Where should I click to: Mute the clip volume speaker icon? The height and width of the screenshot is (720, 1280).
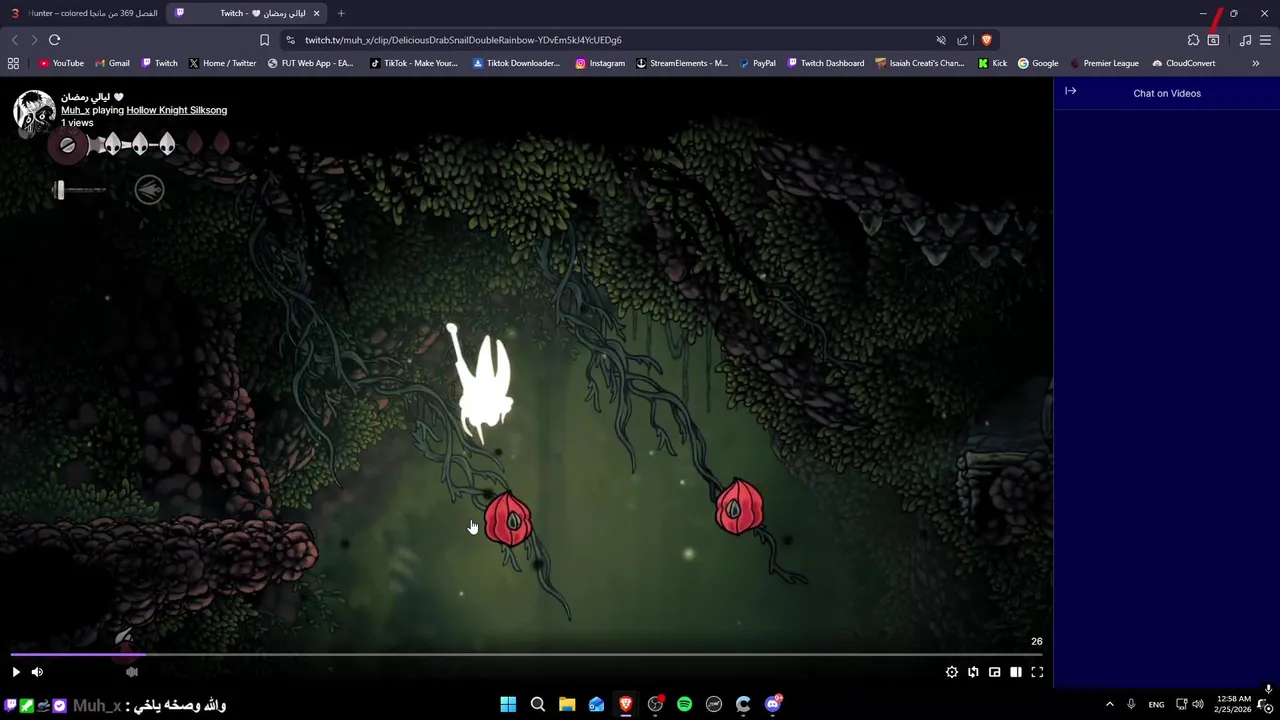pyautogui.click(x=37, y=672)
